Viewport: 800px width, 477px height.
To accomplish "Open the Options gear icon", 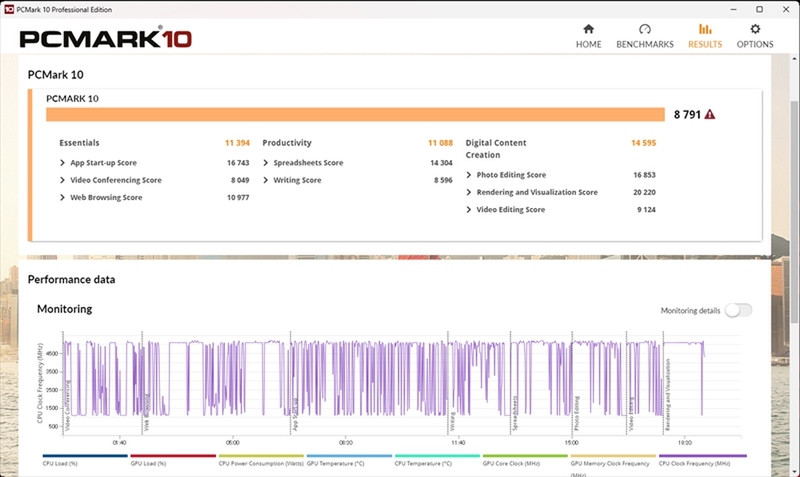I will click(x=755, y=30).
